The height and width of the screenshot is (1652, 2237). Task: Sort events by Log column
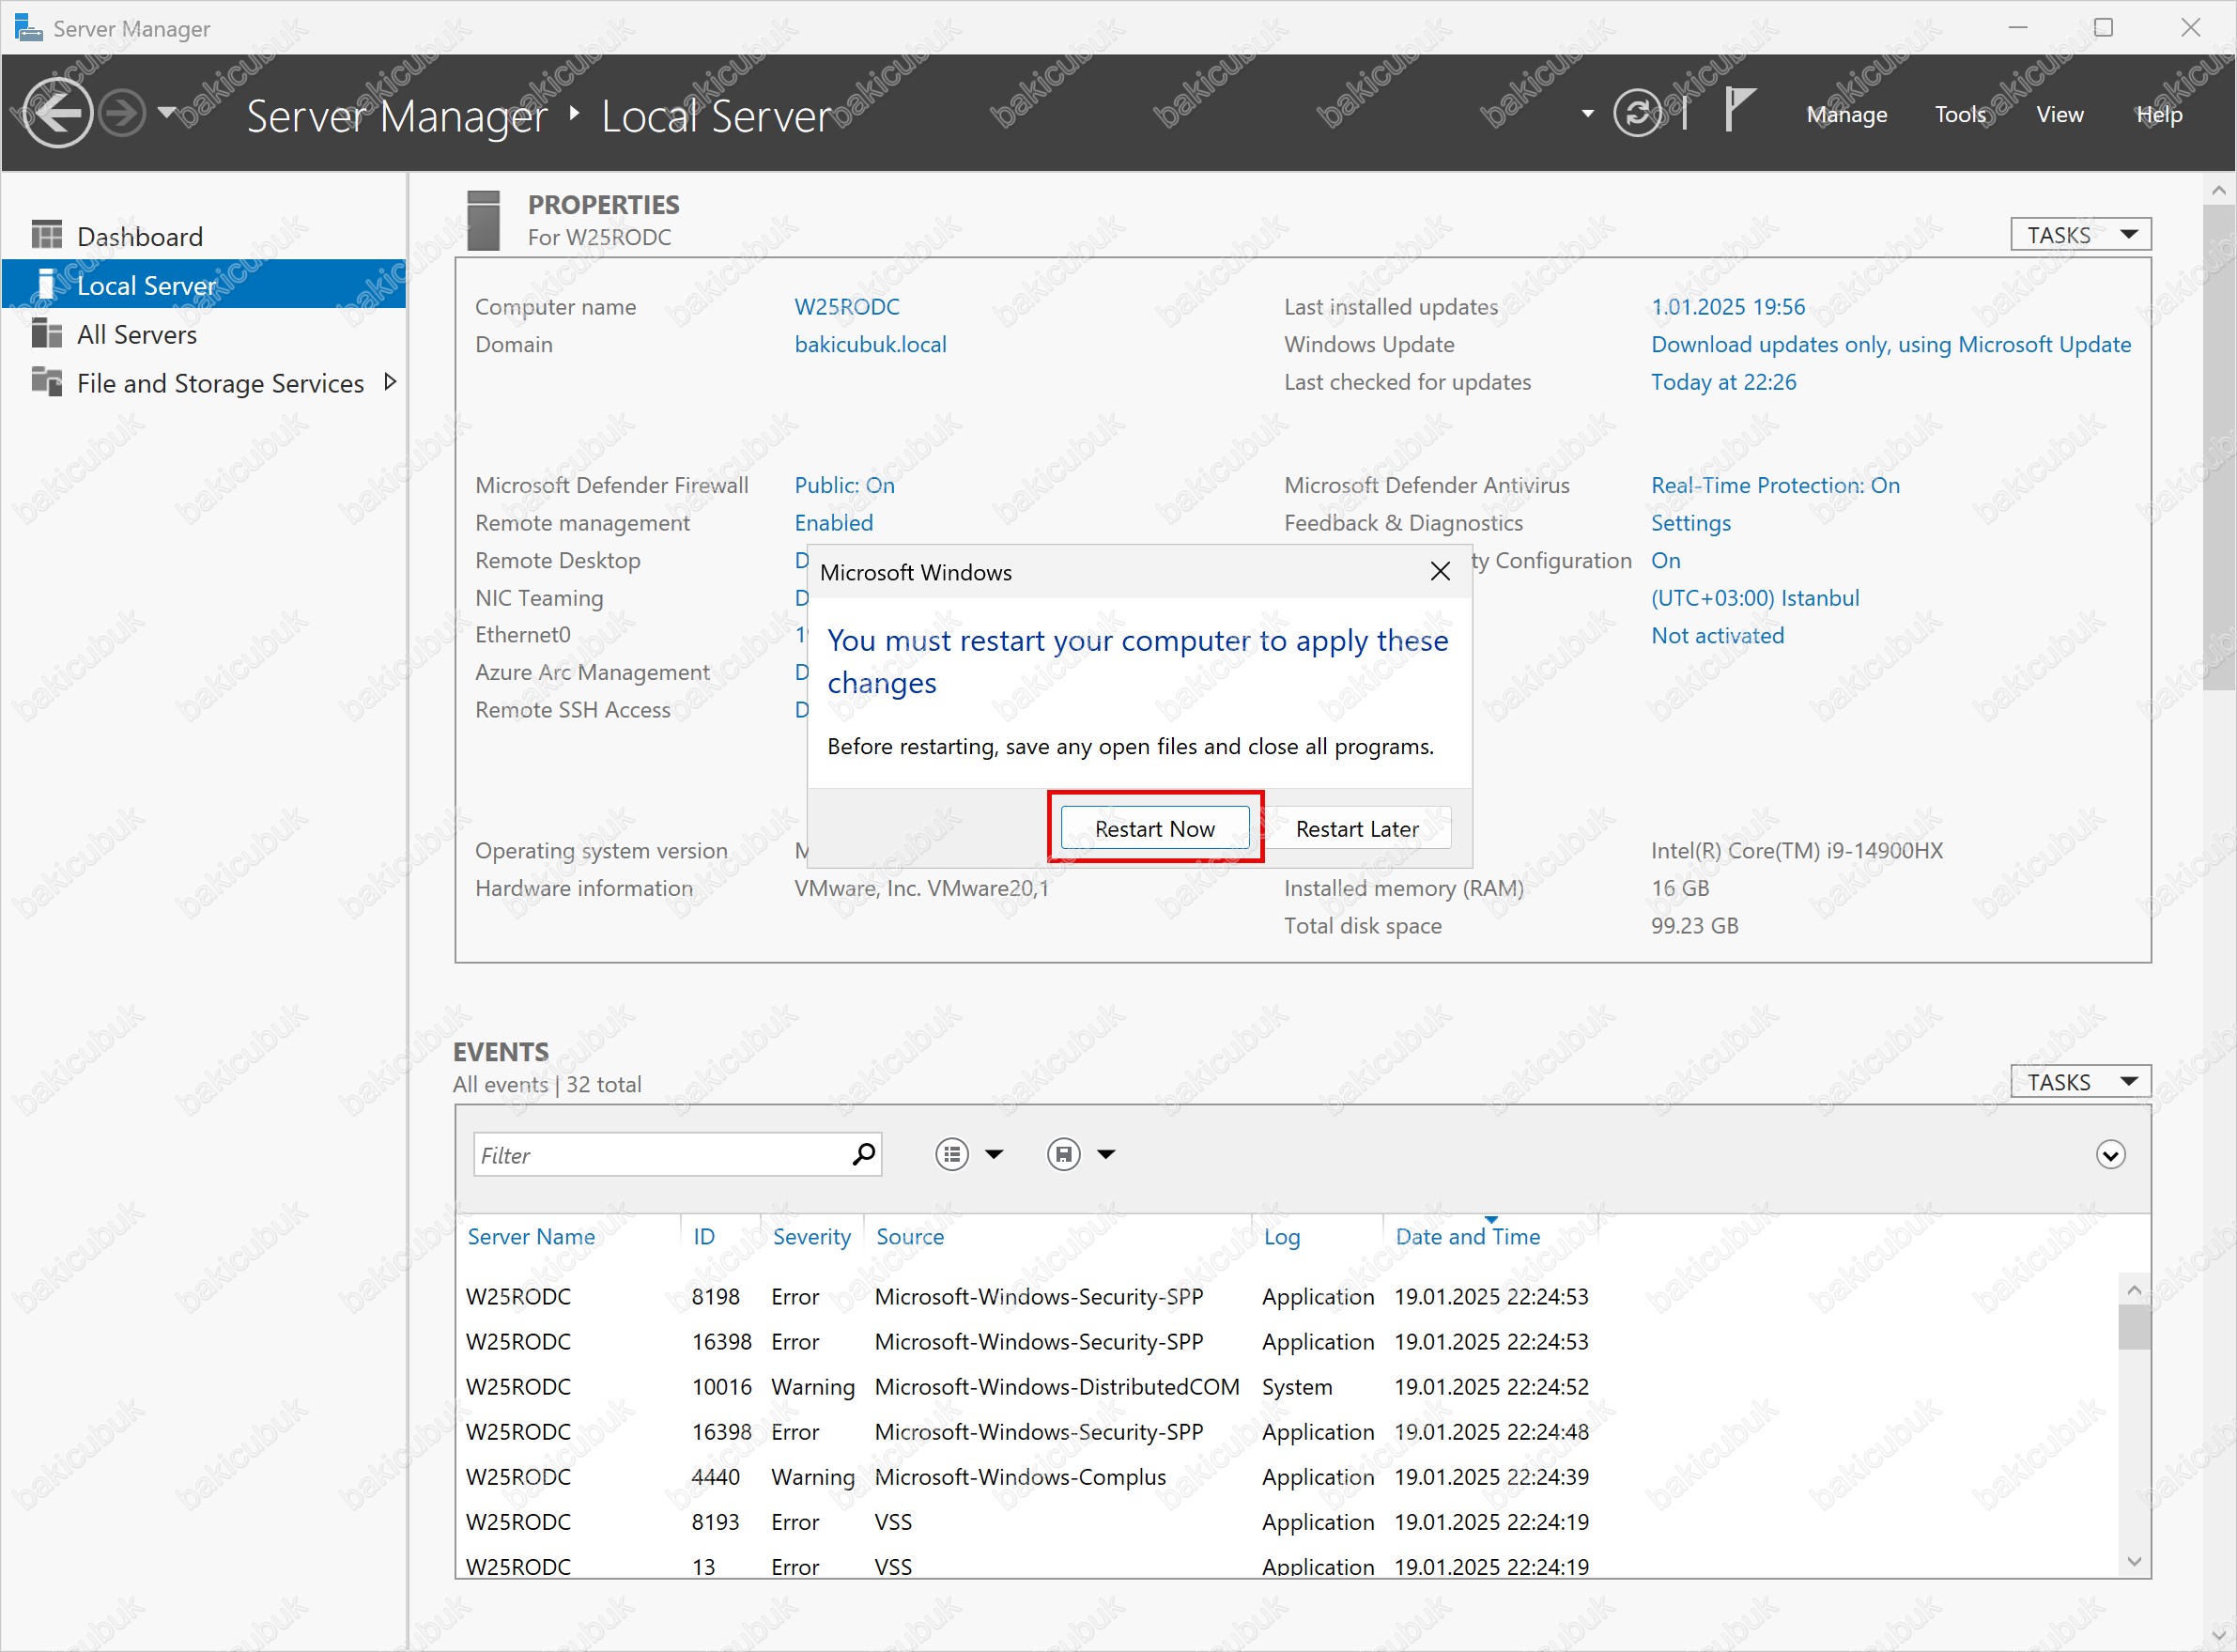click(1281, 1237)
